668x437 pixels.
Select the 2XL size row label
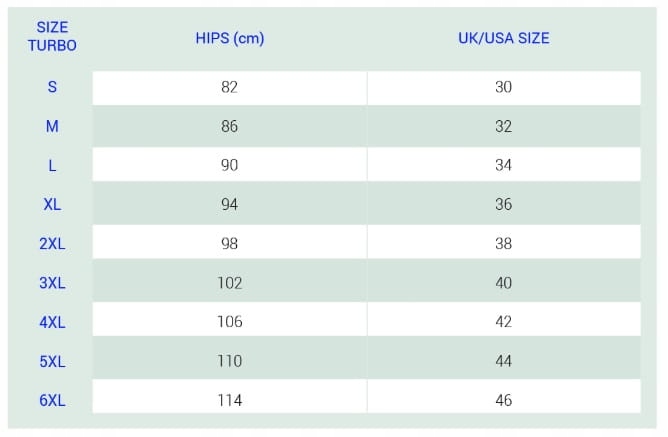click(x=52, y=243)
